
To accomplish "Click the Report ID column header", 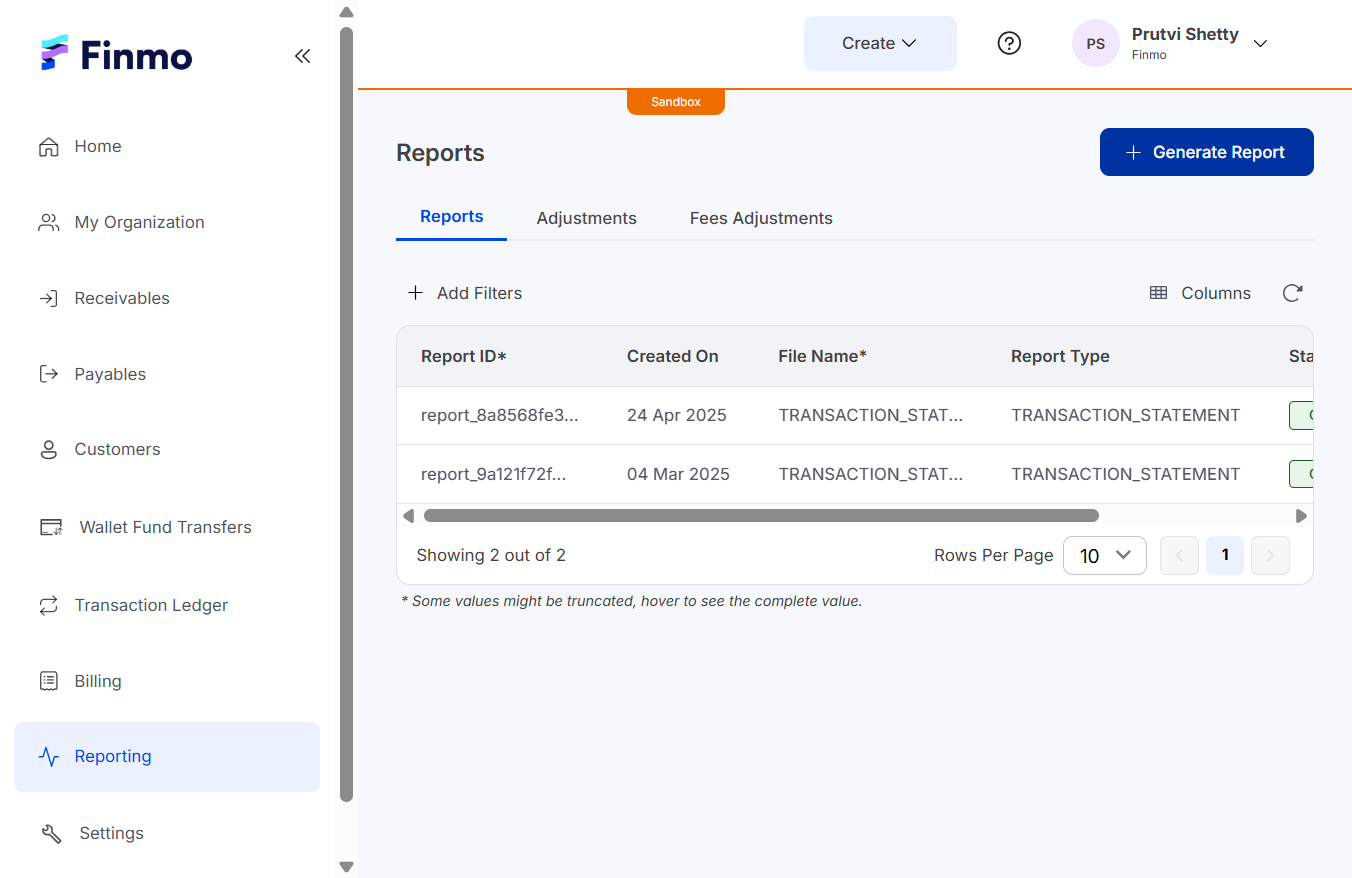I will [x=464, y=356].
